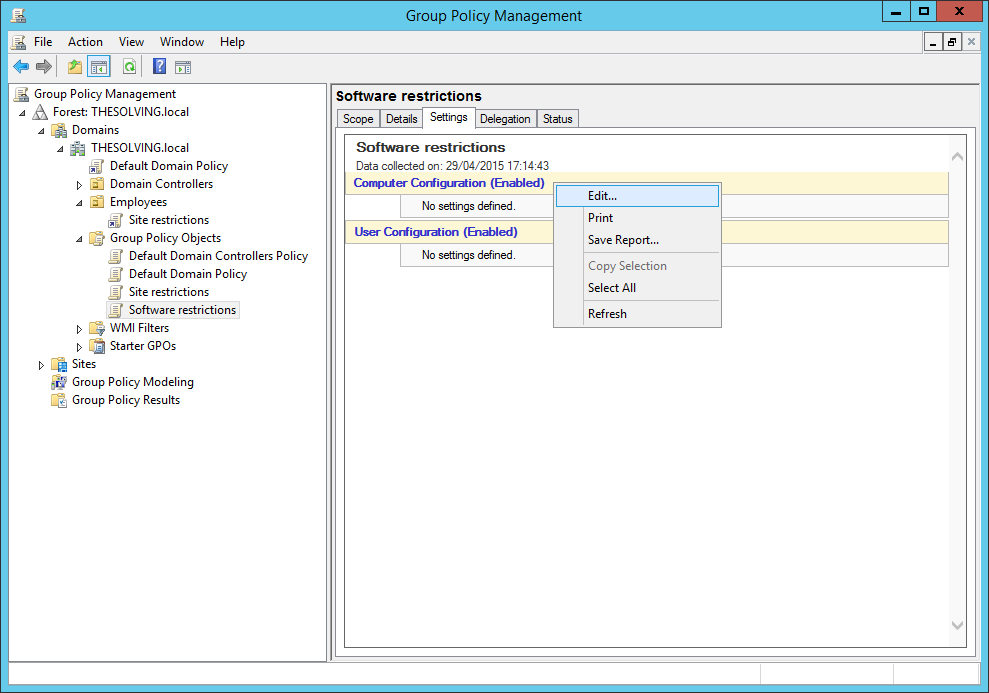
Task: Toggle the Show/Hide Action Pane icon
Action: [183, 67]
